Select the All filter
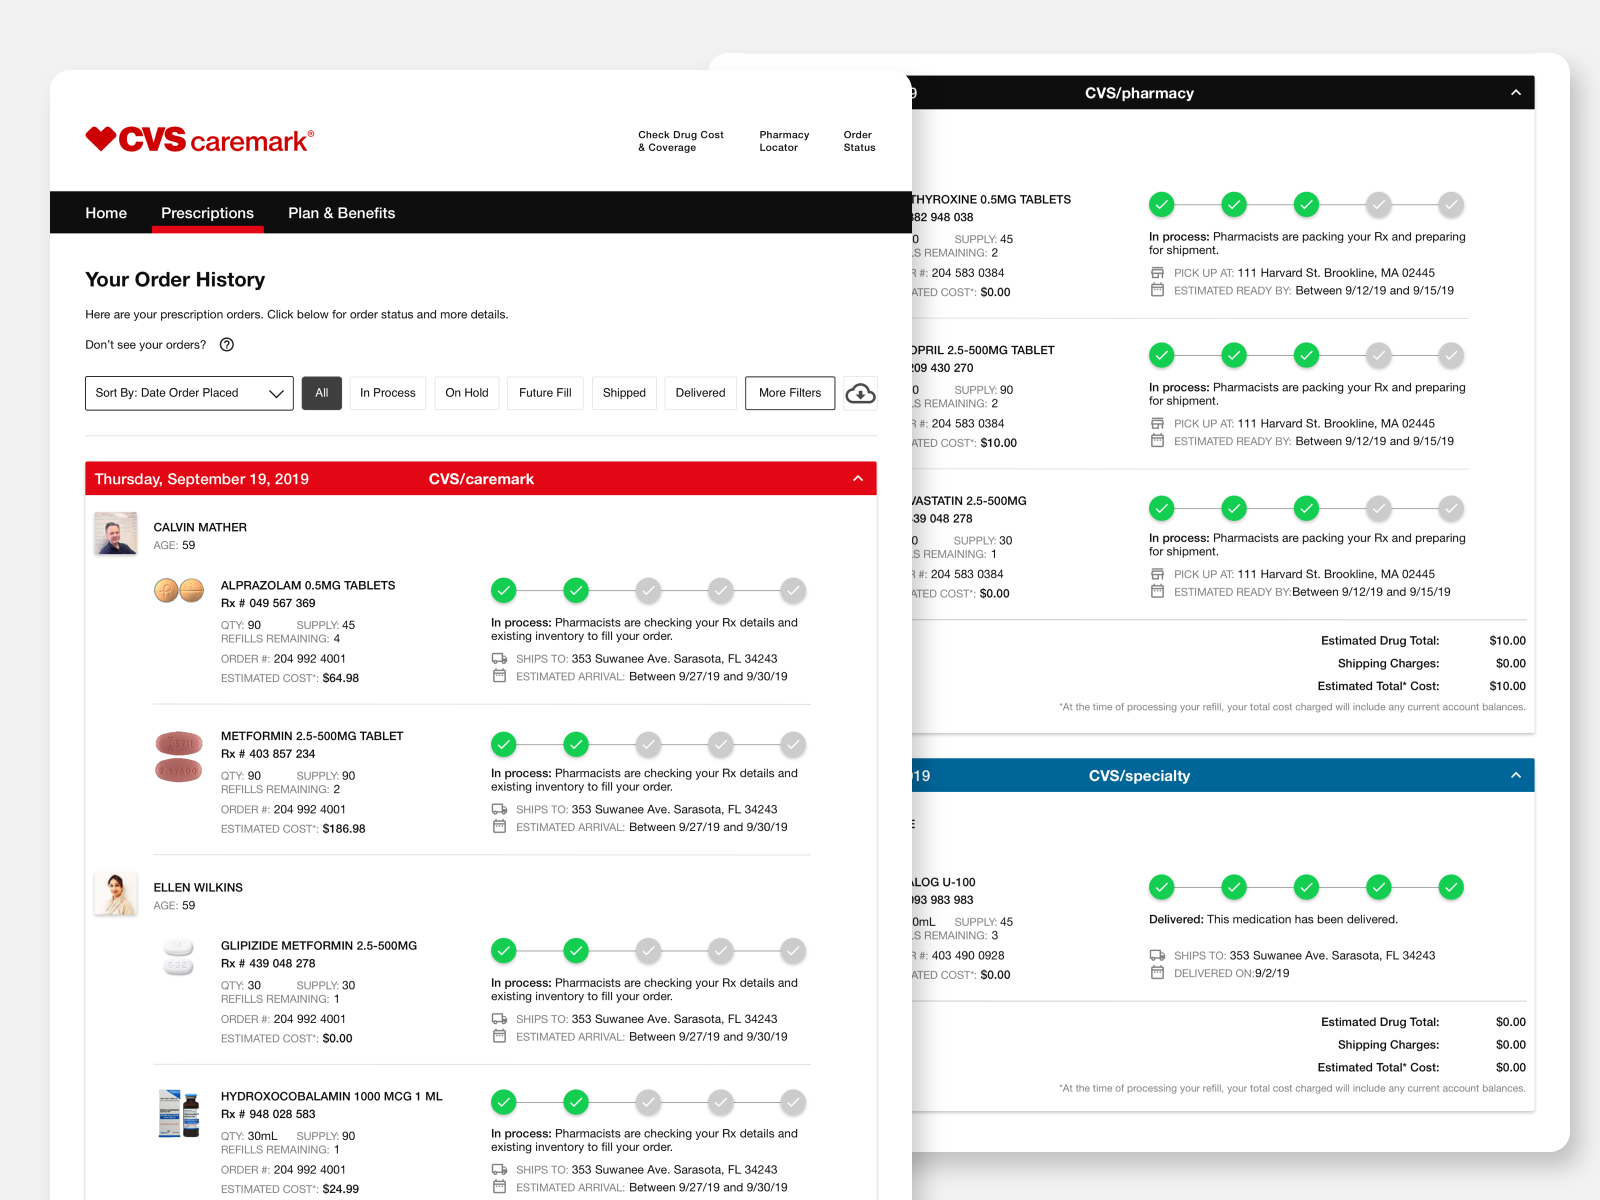The image size is (1600, 1200). pos(322,393)
